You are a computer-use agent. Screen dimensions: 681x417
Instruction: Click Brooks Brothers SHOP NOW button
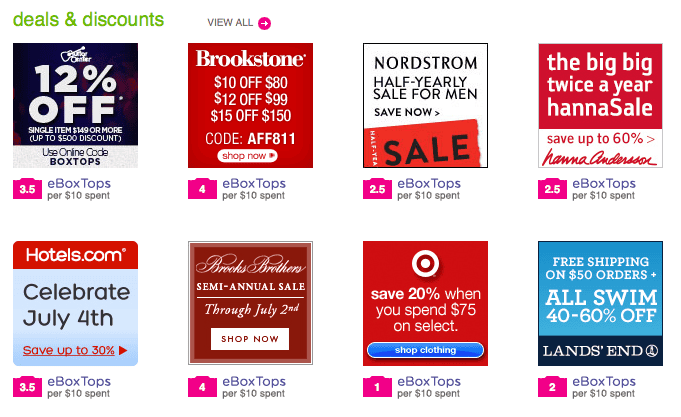pos(250,339)
